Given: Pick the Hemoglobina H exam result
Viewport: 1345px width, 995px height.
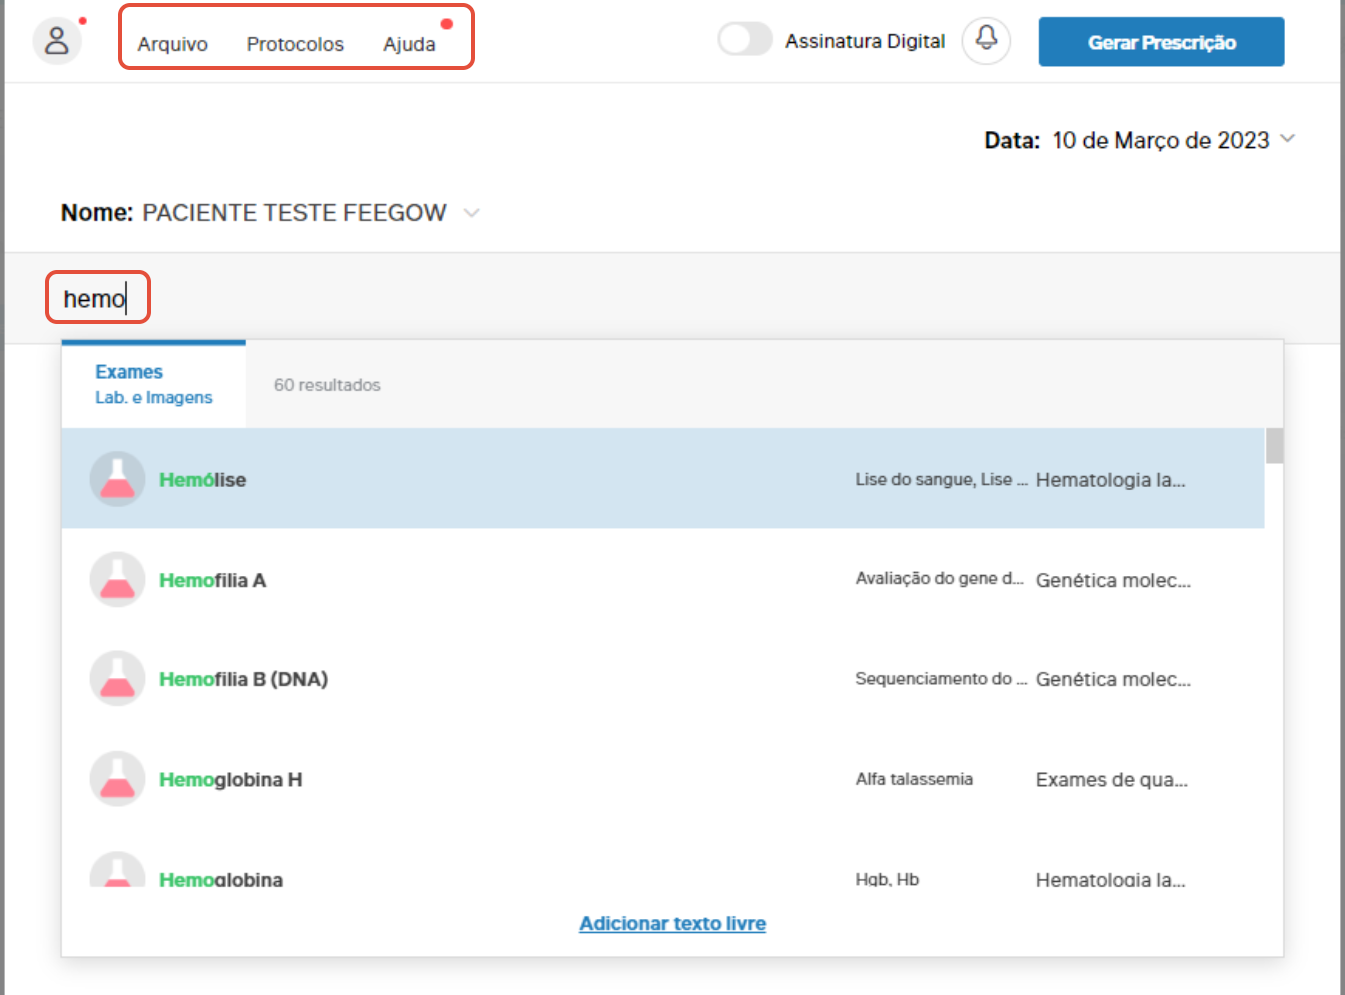Looking at the screenshot, I should [663, 779].
